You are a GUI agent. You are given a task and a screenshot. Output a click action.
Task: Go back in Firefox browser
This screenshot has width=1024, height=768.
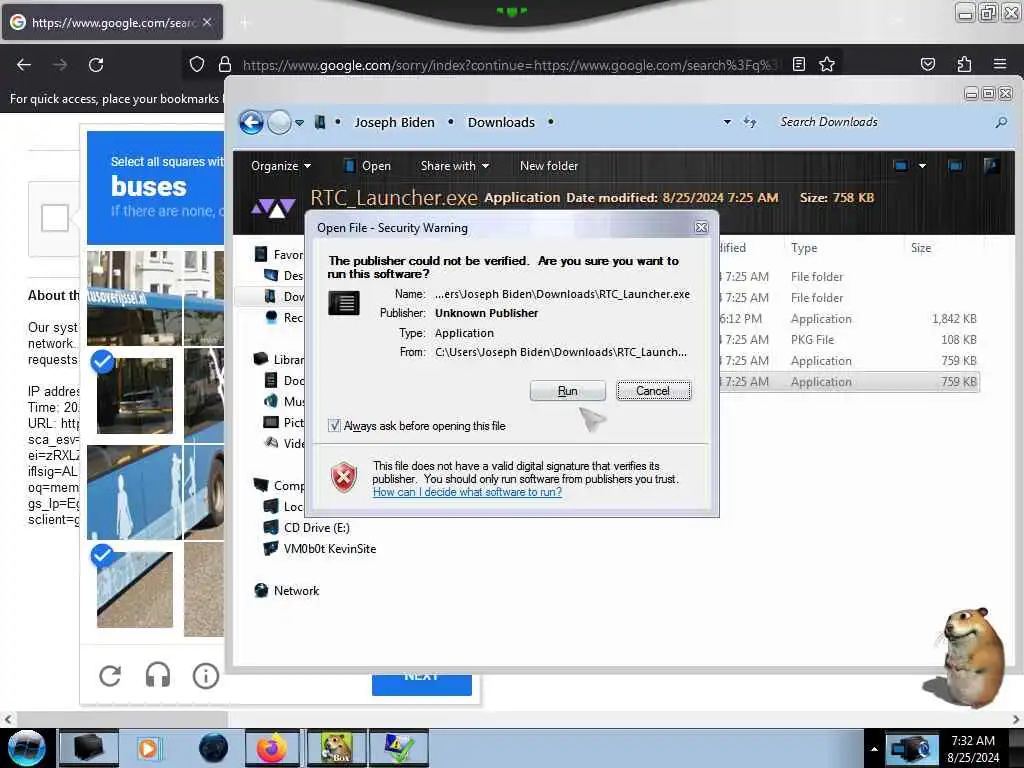[x=24, y=65]
